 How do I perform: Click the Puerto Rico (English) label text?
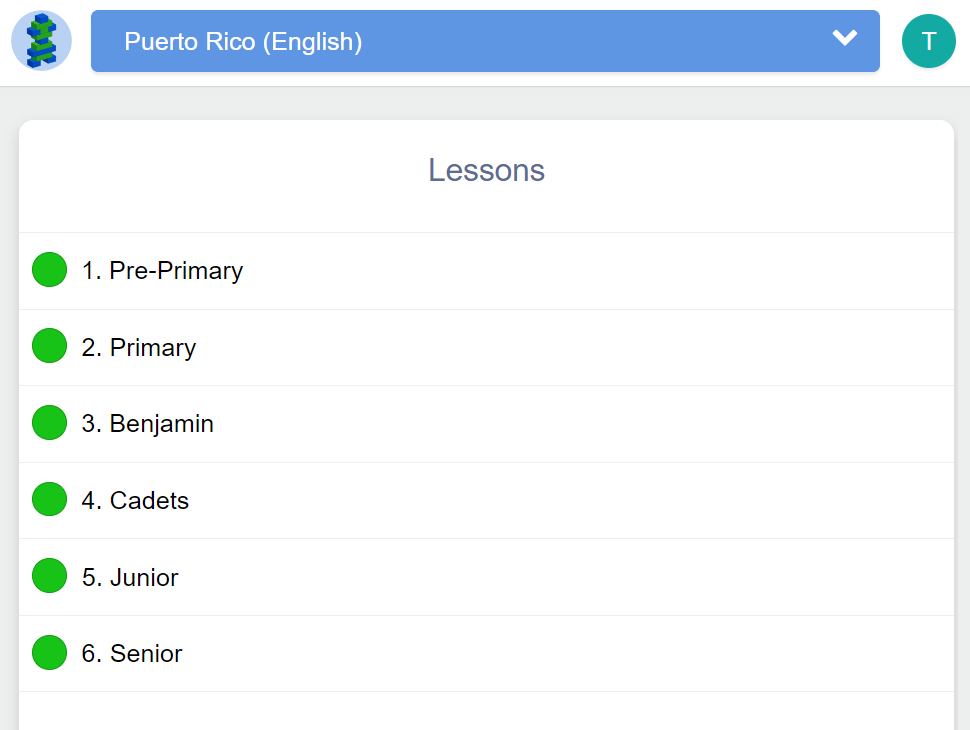[243, 42]
